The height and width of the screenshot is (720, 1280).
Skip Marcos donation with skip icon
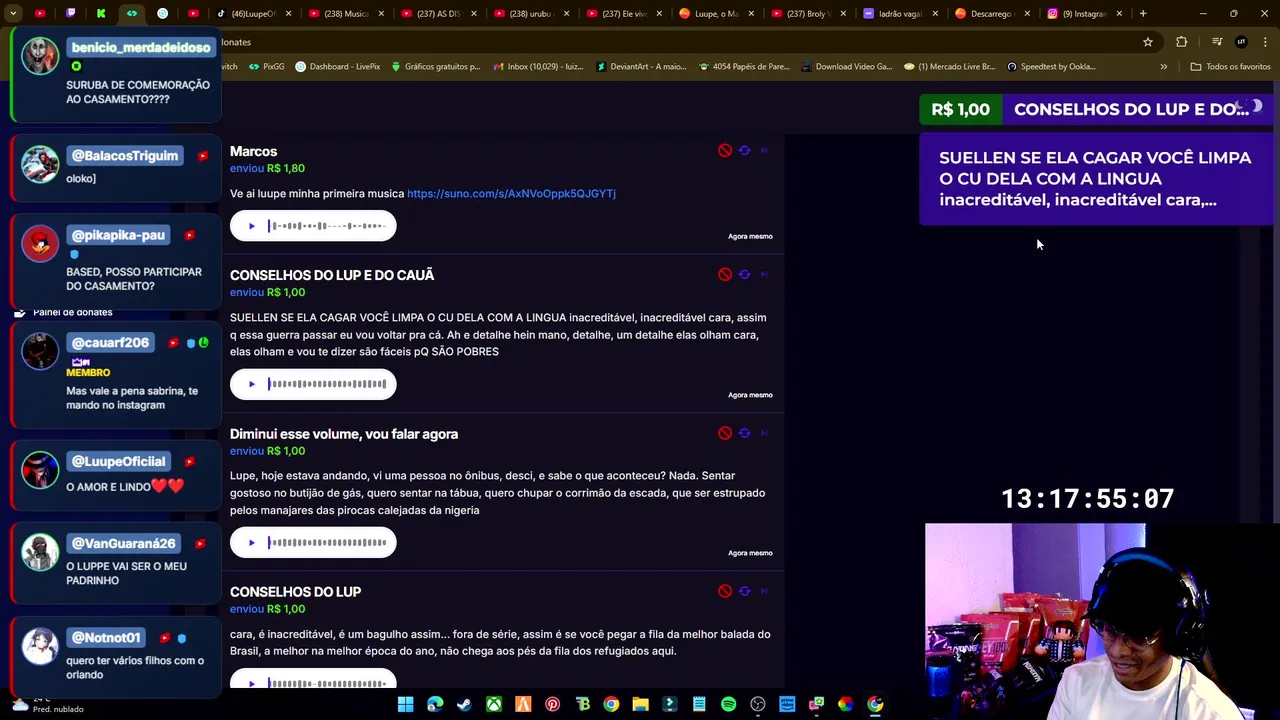[x=764, y=150]
